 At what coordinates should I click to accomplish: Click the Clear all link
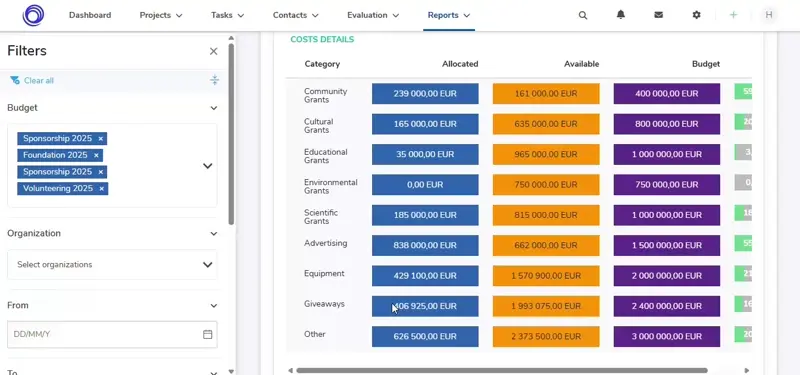click(x=39, y=81)
